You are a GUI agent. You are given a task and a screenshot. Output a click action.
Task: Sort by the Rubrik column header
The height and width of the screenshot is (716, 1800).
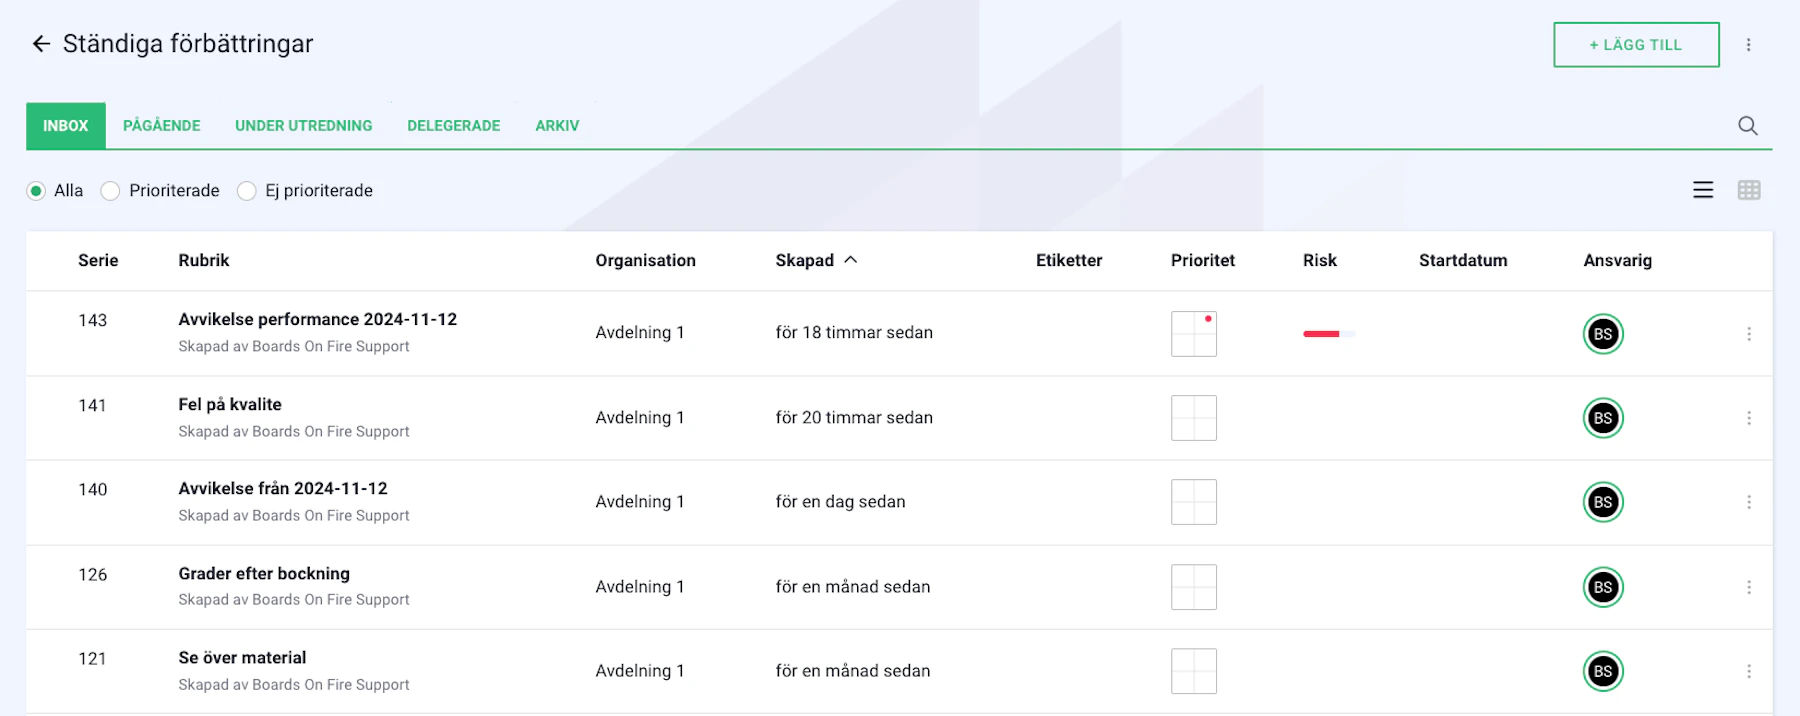pyautogui.click(x=204, y=260)
